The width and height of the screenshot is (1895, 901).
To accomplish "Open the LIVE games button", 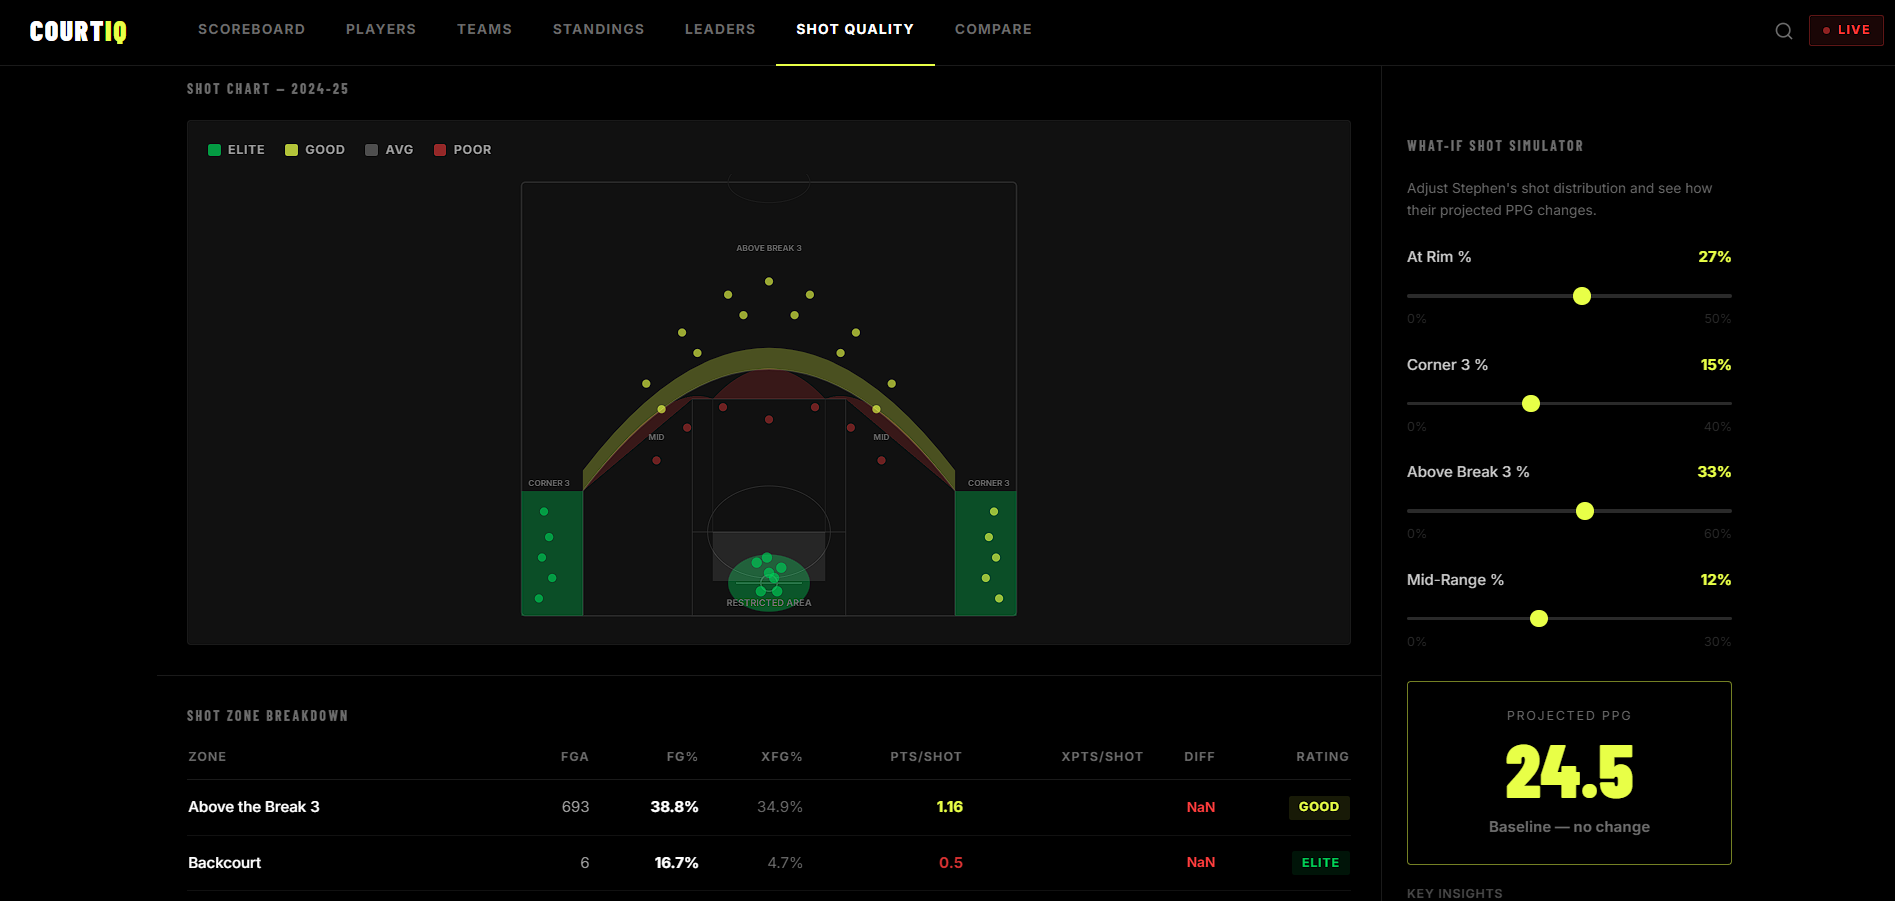I will pyautogui.click(x=1846, y=30).
